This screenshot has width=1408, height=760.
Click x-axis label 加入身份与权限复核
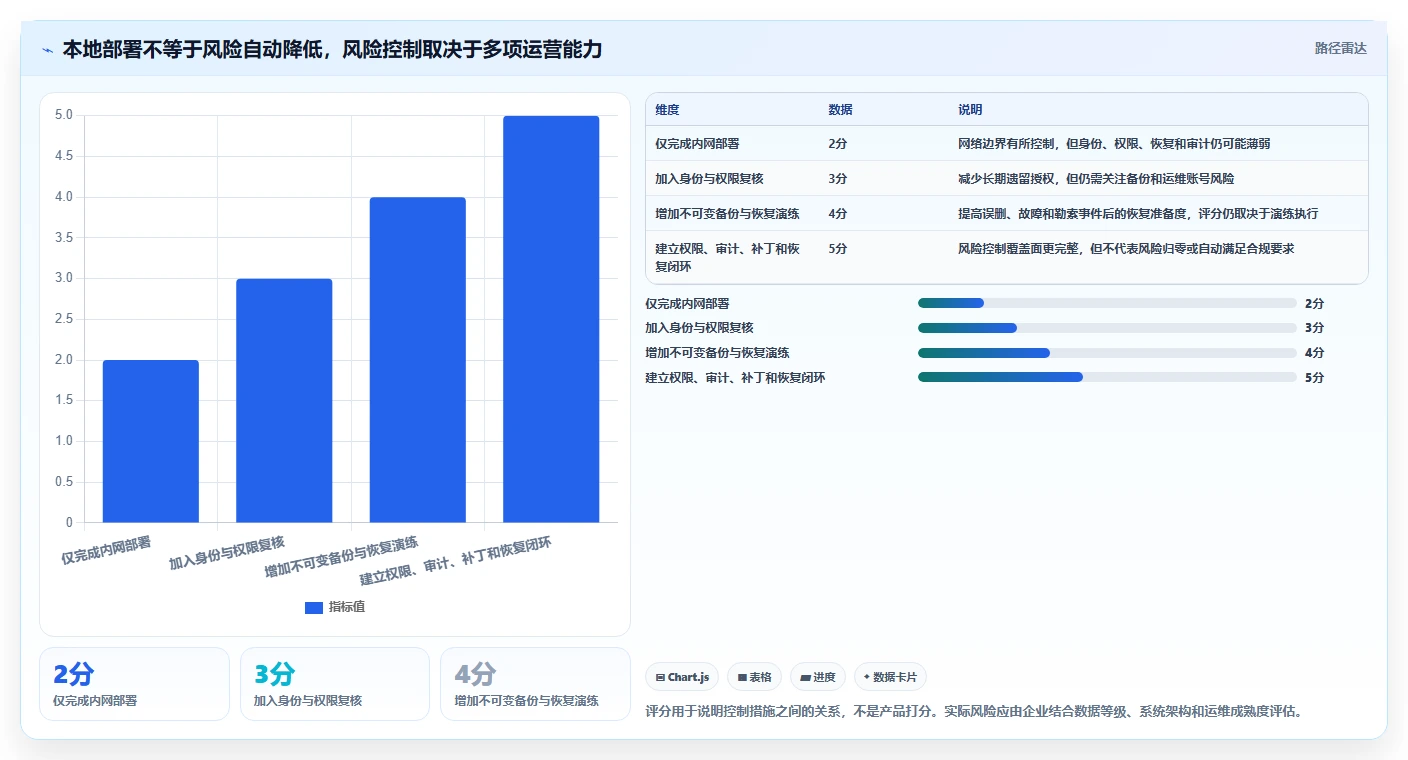(227, 553)
